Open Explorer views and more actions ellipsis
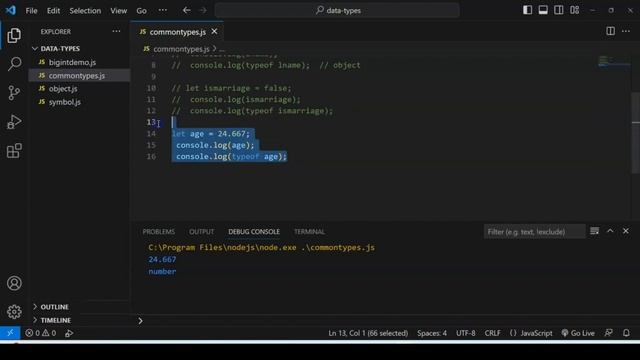Screen dimensions: 640x360 [x=116, y=31]
